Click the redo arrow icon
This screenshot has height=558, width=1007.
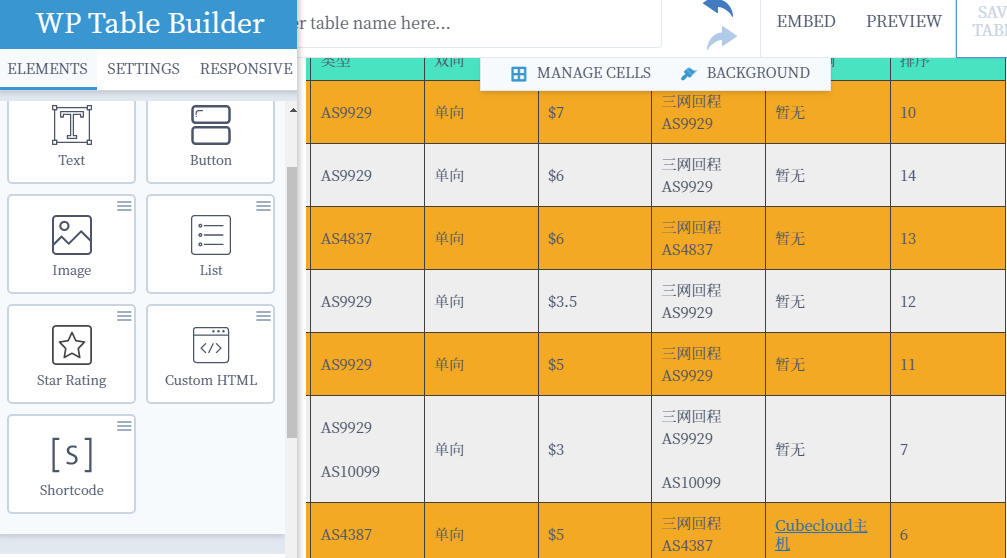(x=721, y=38)
